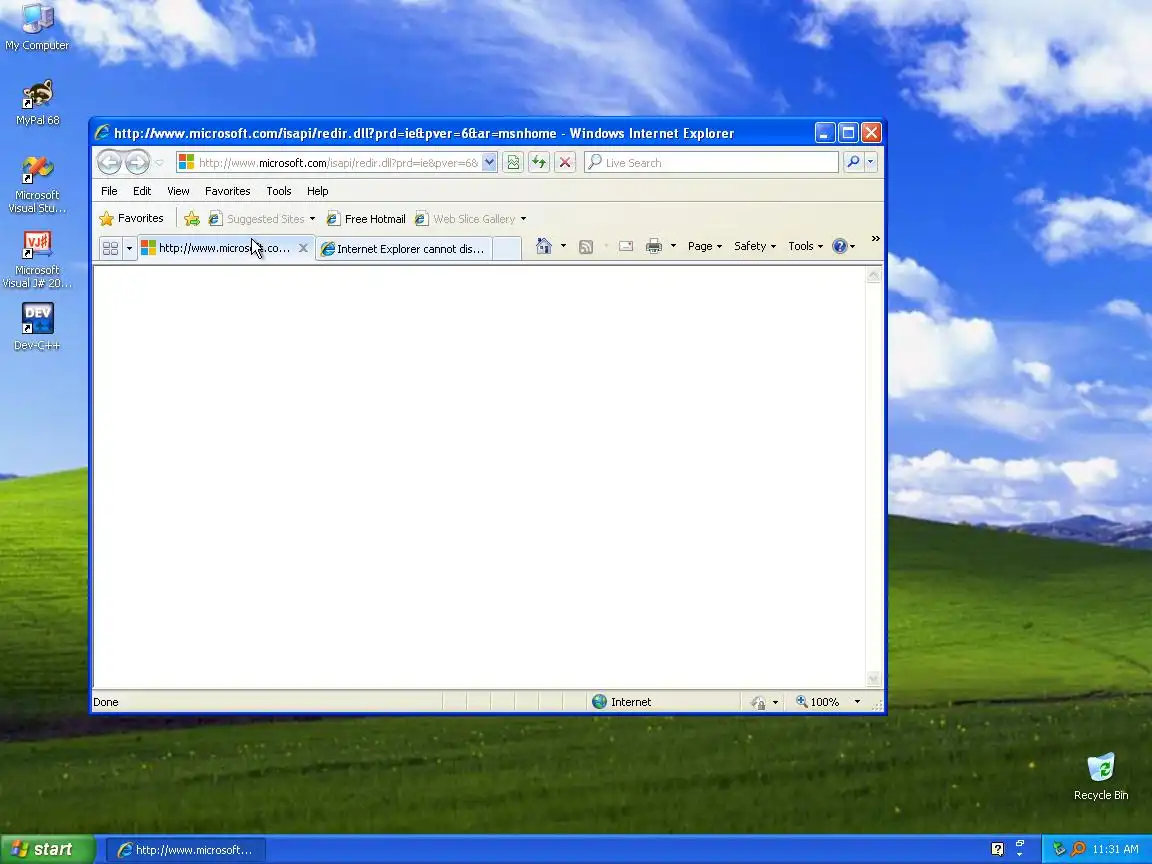This screenshot has height=864, width=1152.
Task: Open the Safety command bar menu
Action: tap(755, 246)
